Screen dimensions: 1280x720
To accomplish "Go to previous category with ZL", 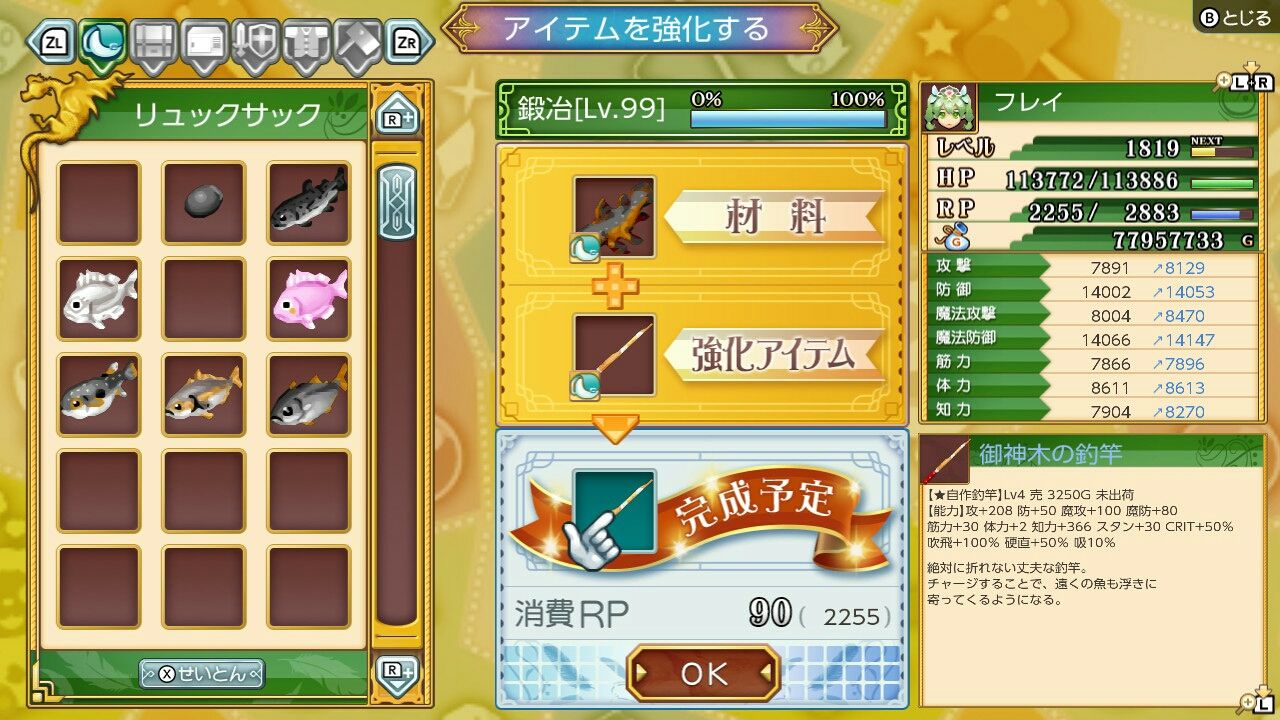I will (x=51, y=42).
